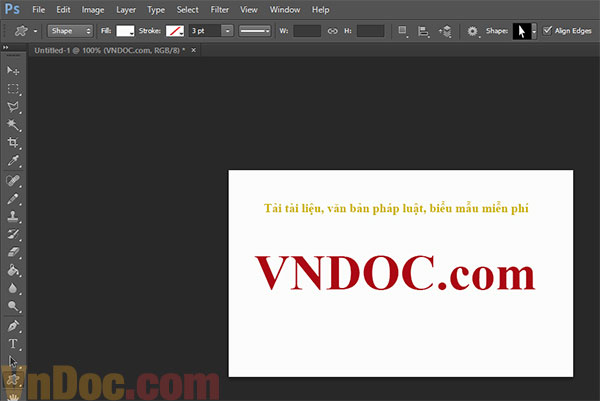Viewport: 600px width, 401px height.
Task: Click the Photoshop Ps logo
Action: [12, 9]
